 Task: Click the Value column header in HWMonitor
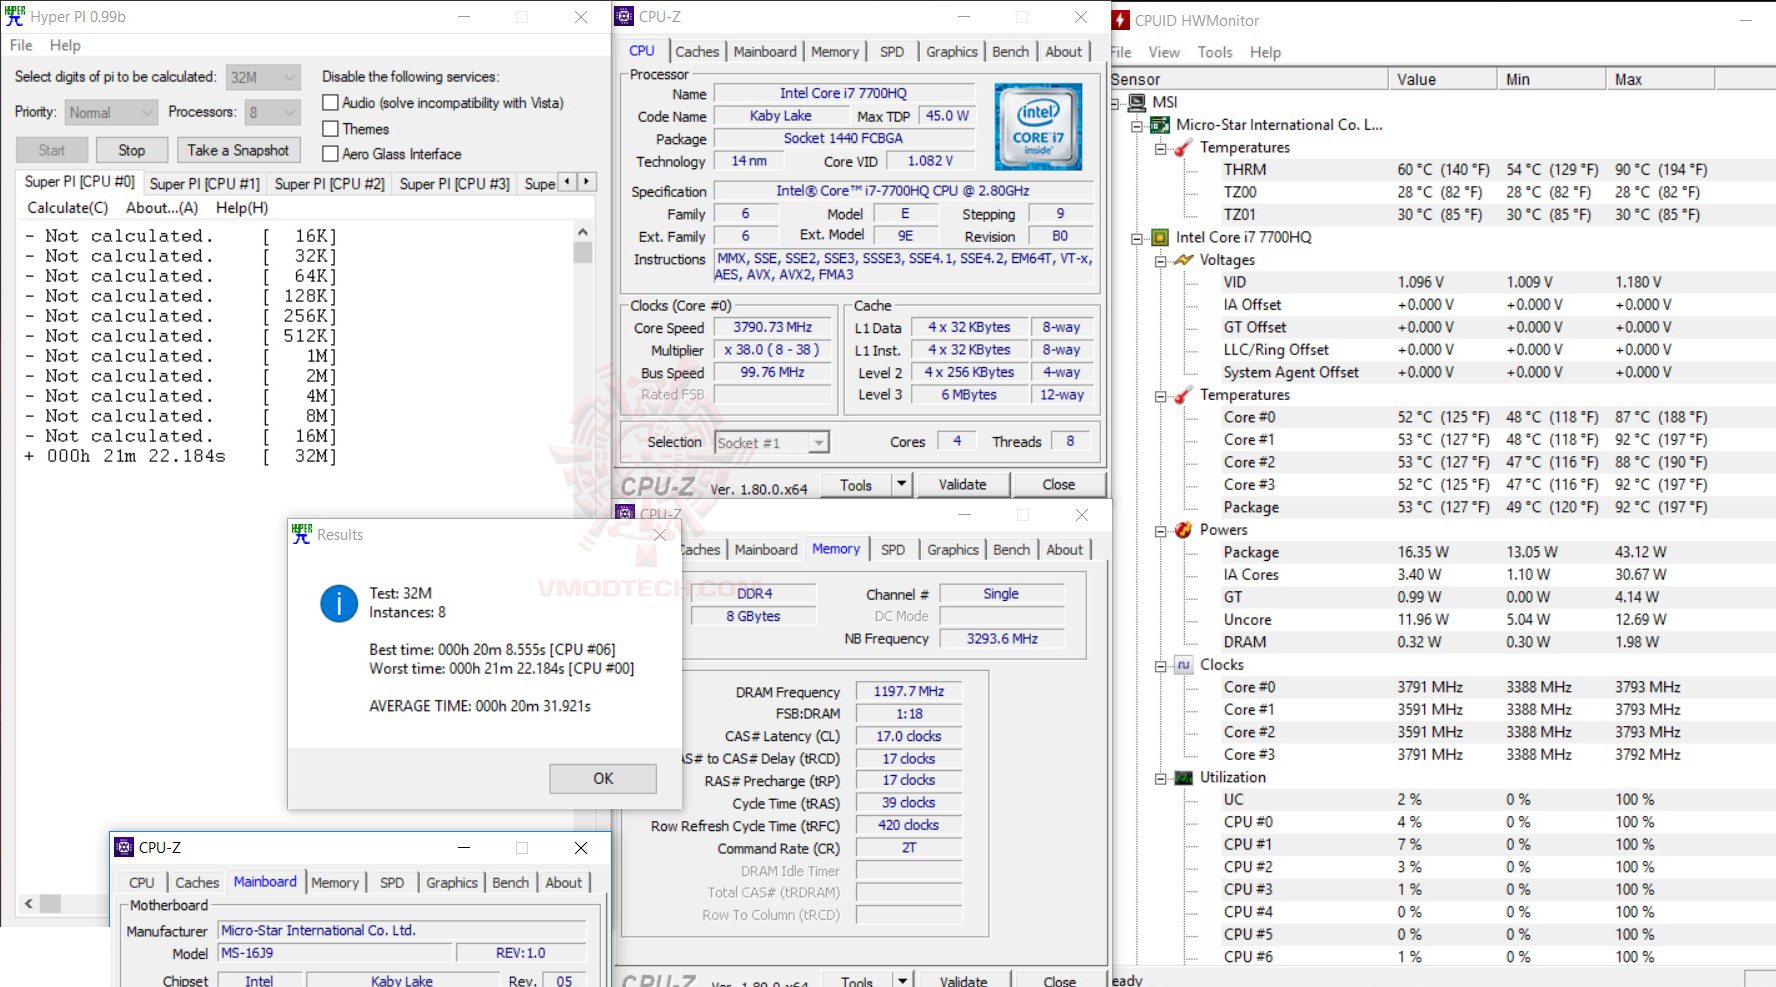tap(1442, 79)
